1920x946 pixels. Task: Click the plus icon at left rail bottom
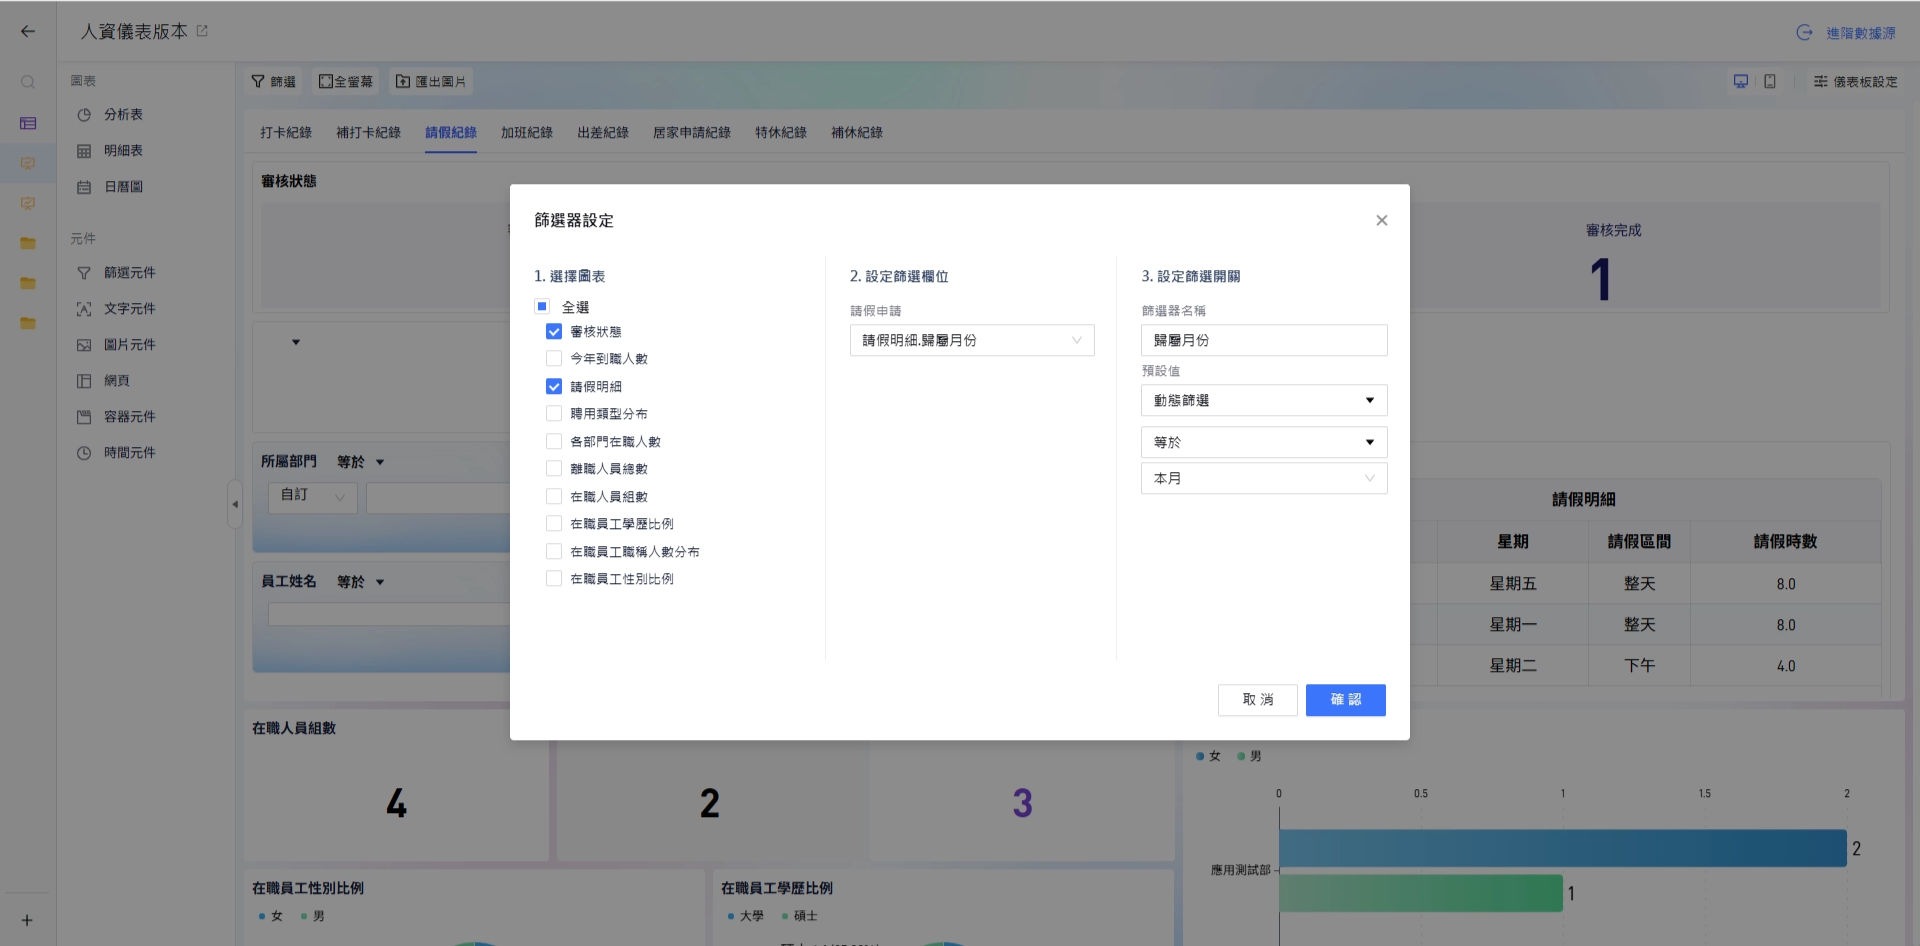[27, 920]
